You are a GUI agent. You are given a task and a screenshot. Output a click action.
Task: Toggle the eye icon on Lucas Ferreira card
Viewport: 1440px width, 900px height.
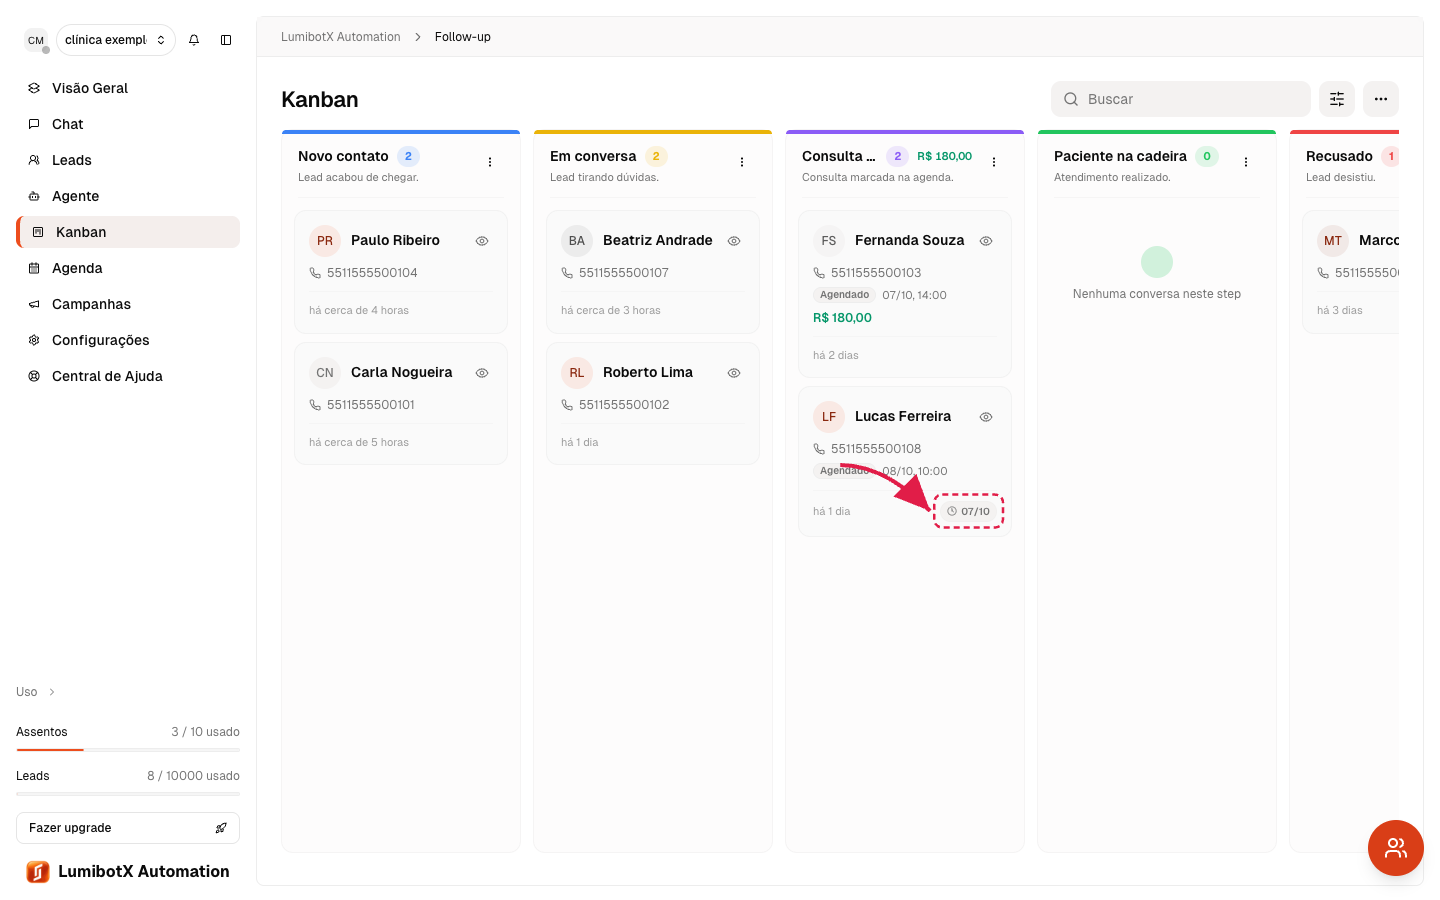click(x=986, y=417)
